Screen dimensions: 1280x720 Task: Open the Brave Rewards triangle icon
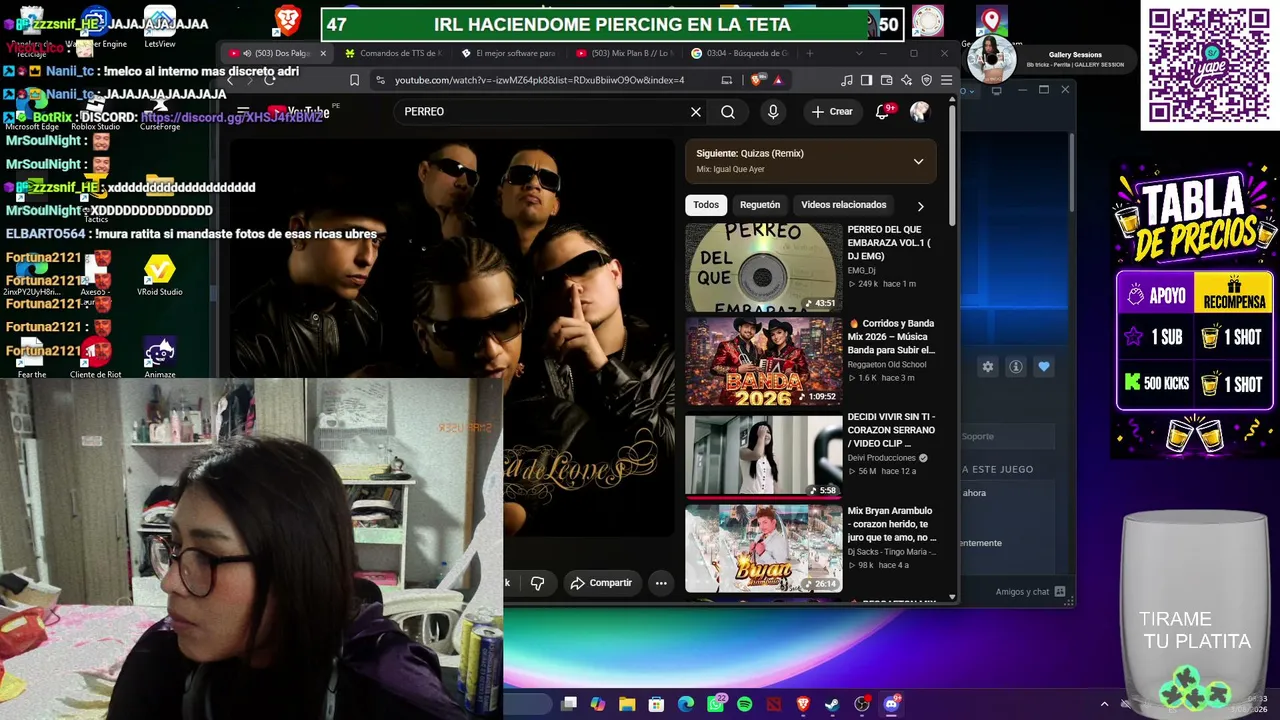(x=777, y=80)
